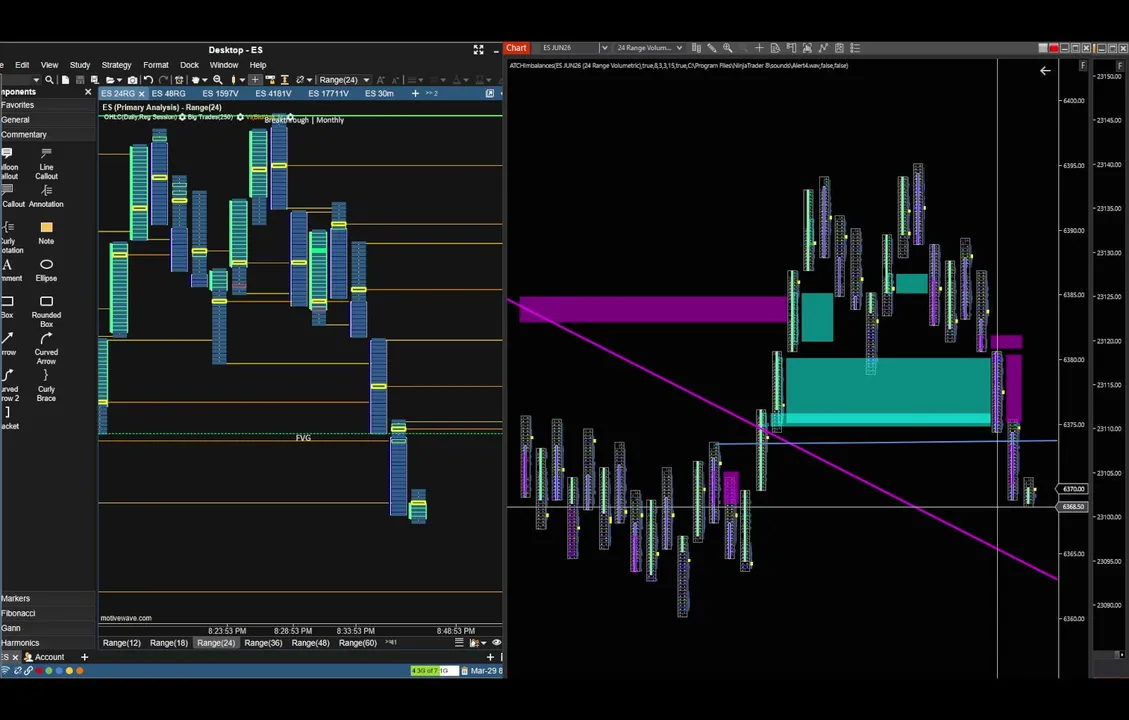1129x720 pixels.
Task: Toggle the F button at top-right of NinjaTrader chart
Action: [1083, 66]
